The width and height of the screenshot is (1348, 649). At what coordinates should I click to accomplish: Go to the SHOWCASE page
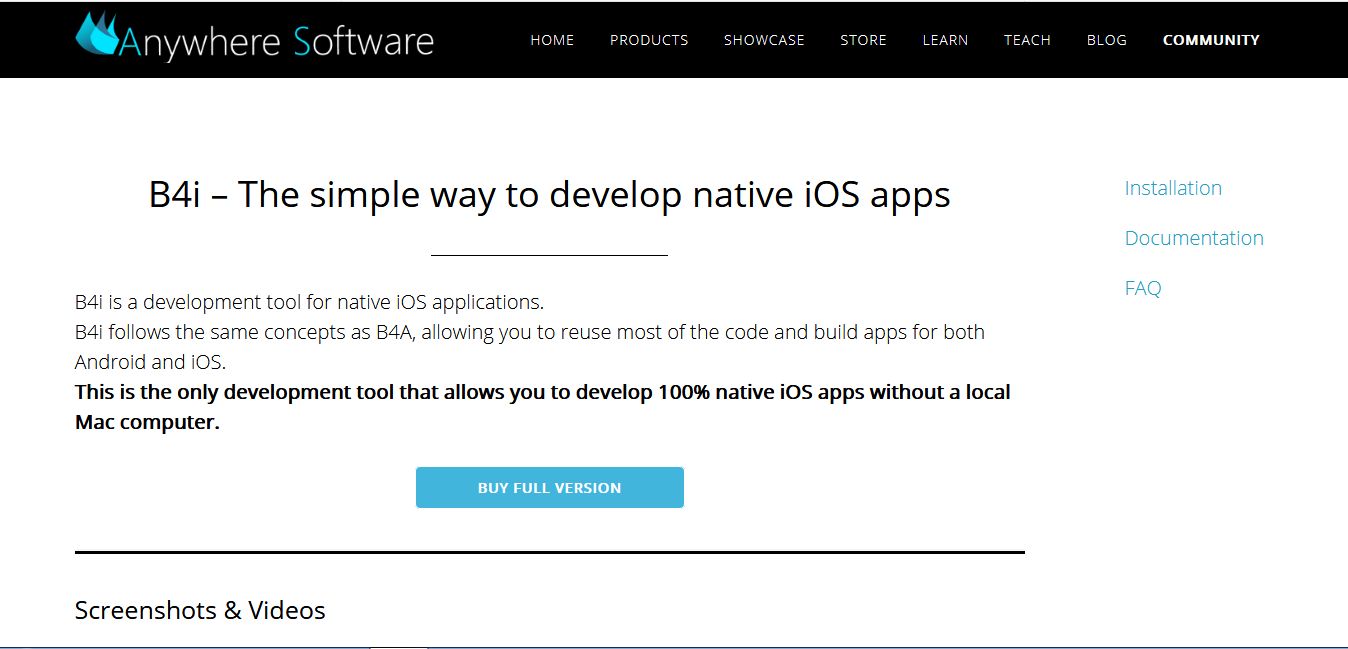[x=764, y=40]
